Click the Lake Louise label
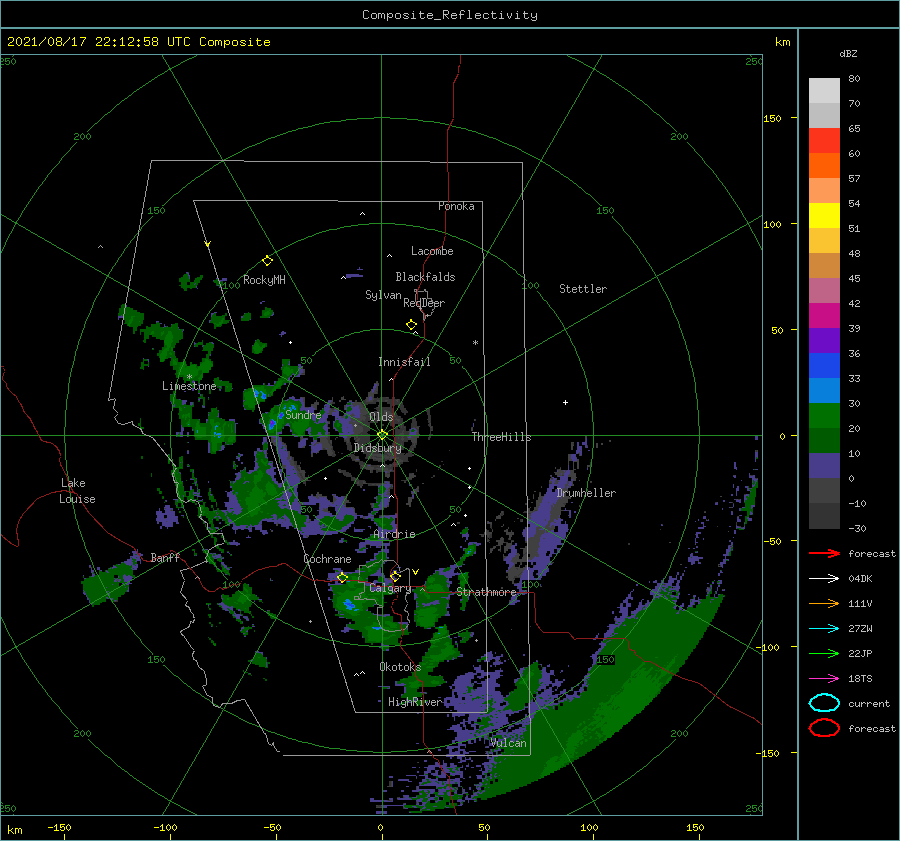Screen dimensions: 900x841 point(77,491)
